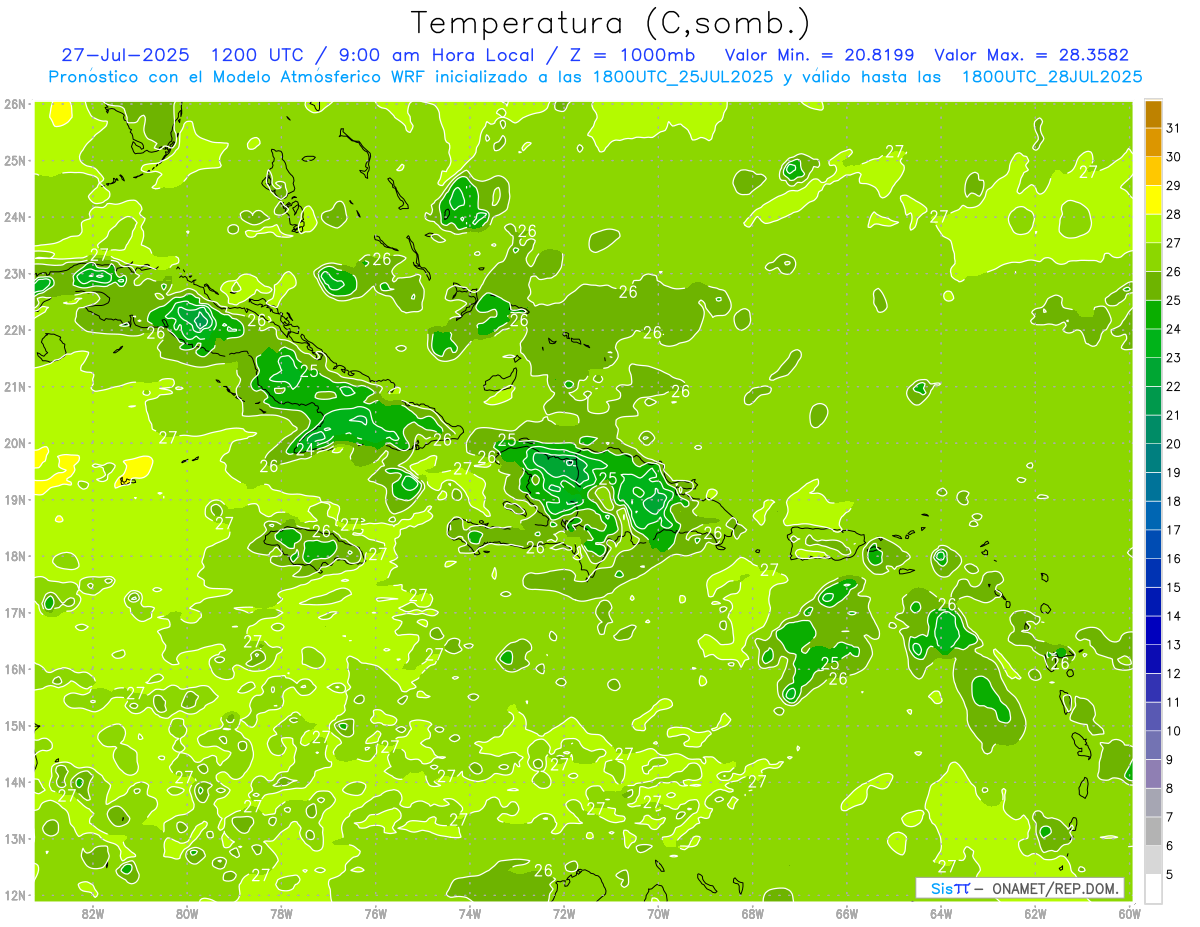Click the "1800UTC_28JUL2025" valid-until time
Screen dimensions: 1200x927
click(1052, 77)
